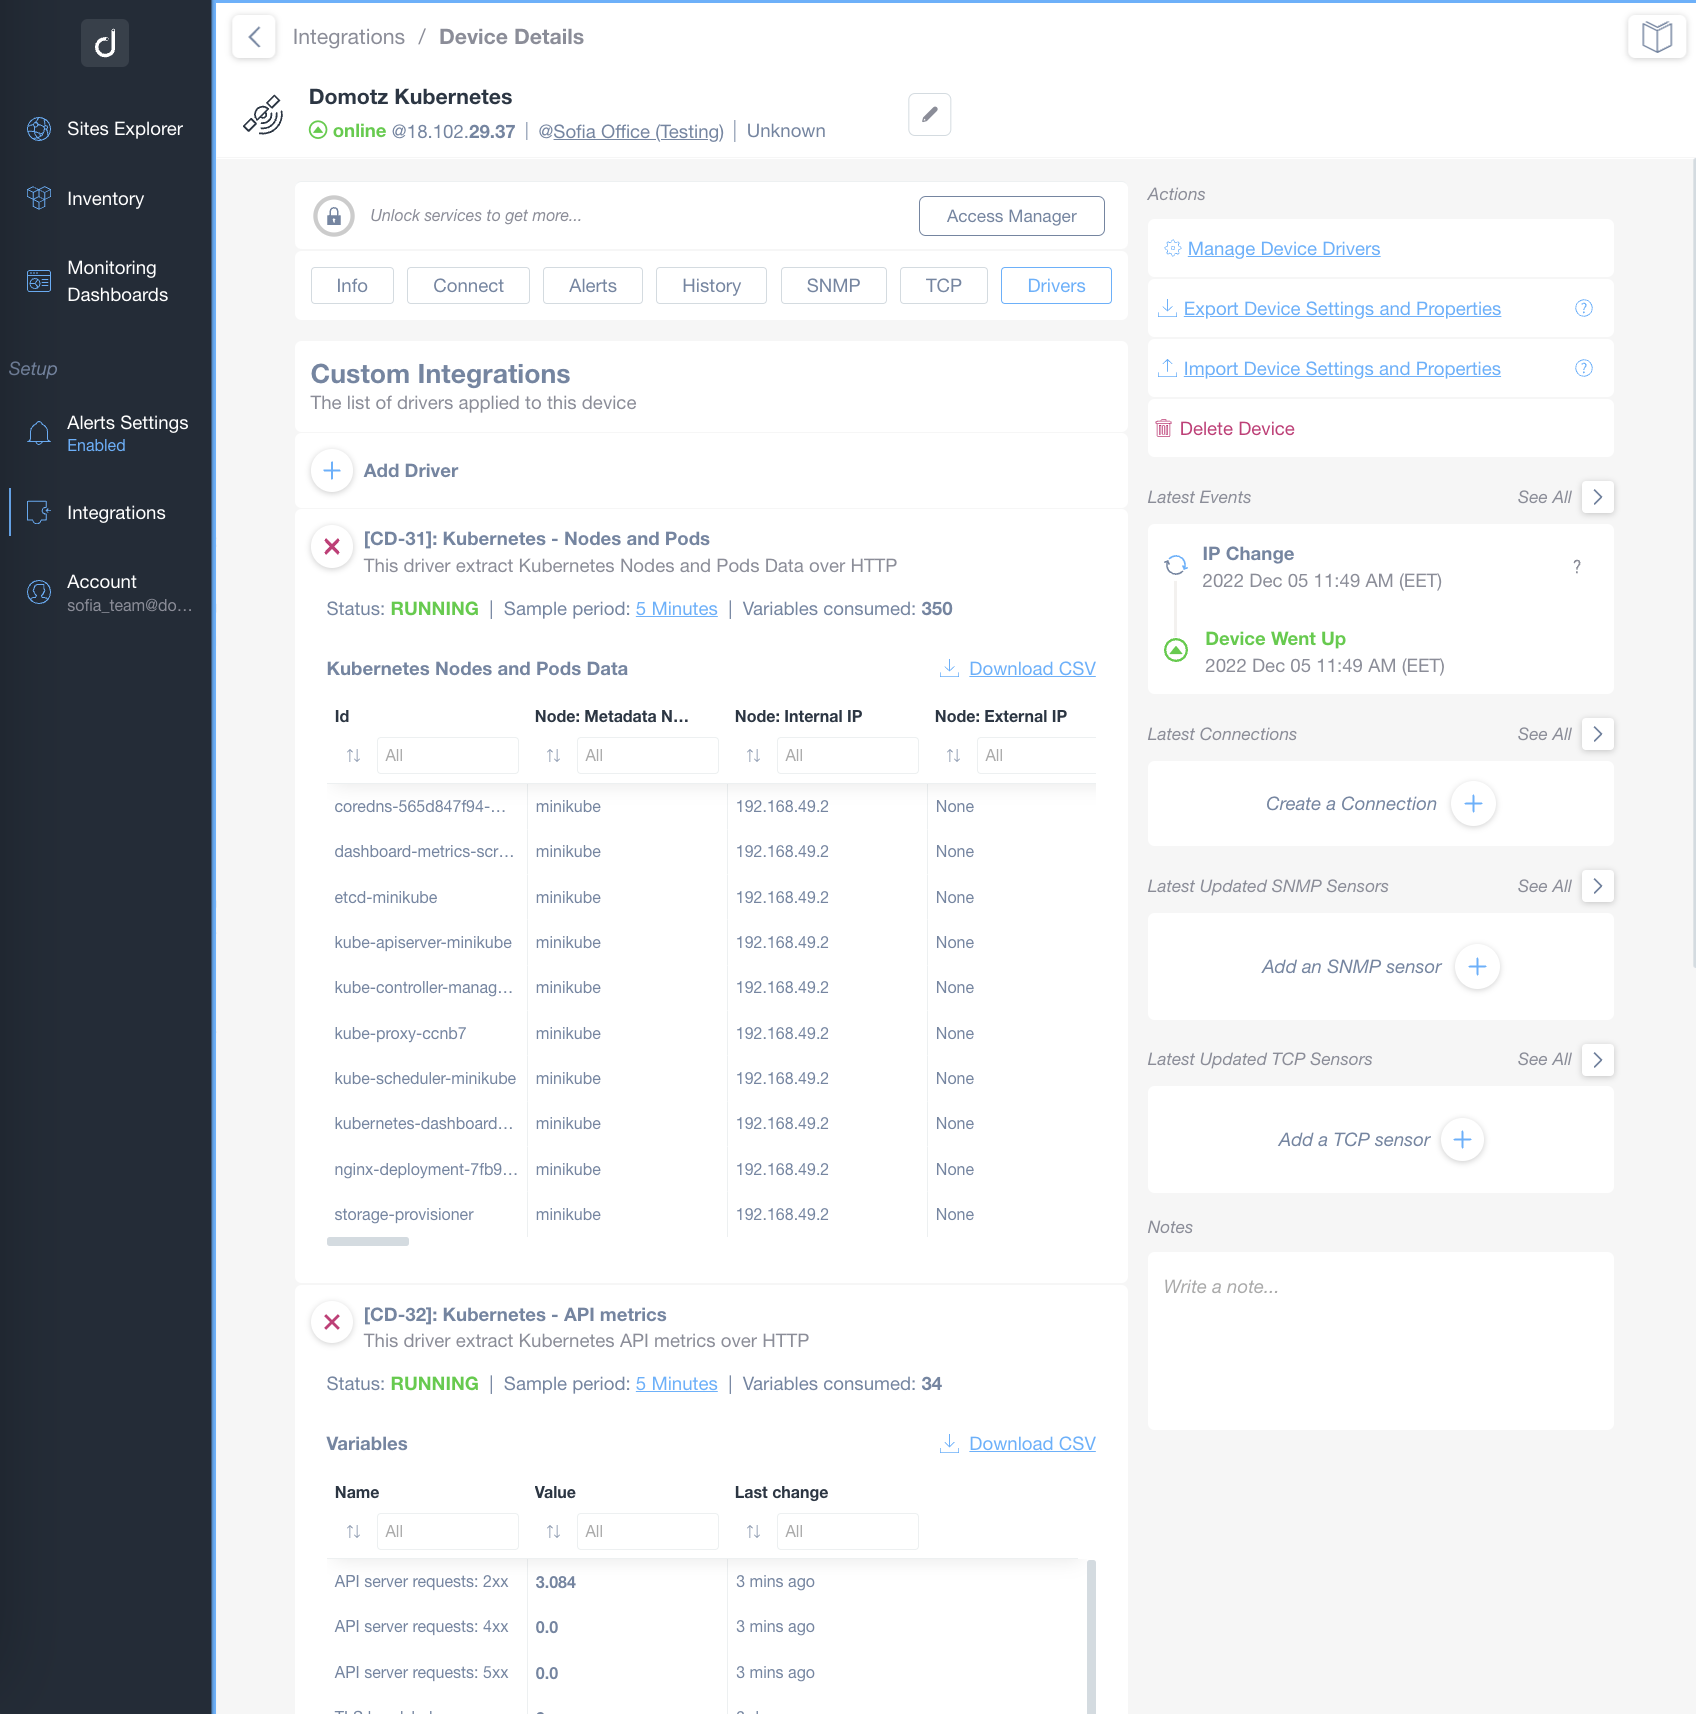Expand See All for Latest Updated SNMP Sensors
Screen dimensions: 1696x1714
(1597, 886)
